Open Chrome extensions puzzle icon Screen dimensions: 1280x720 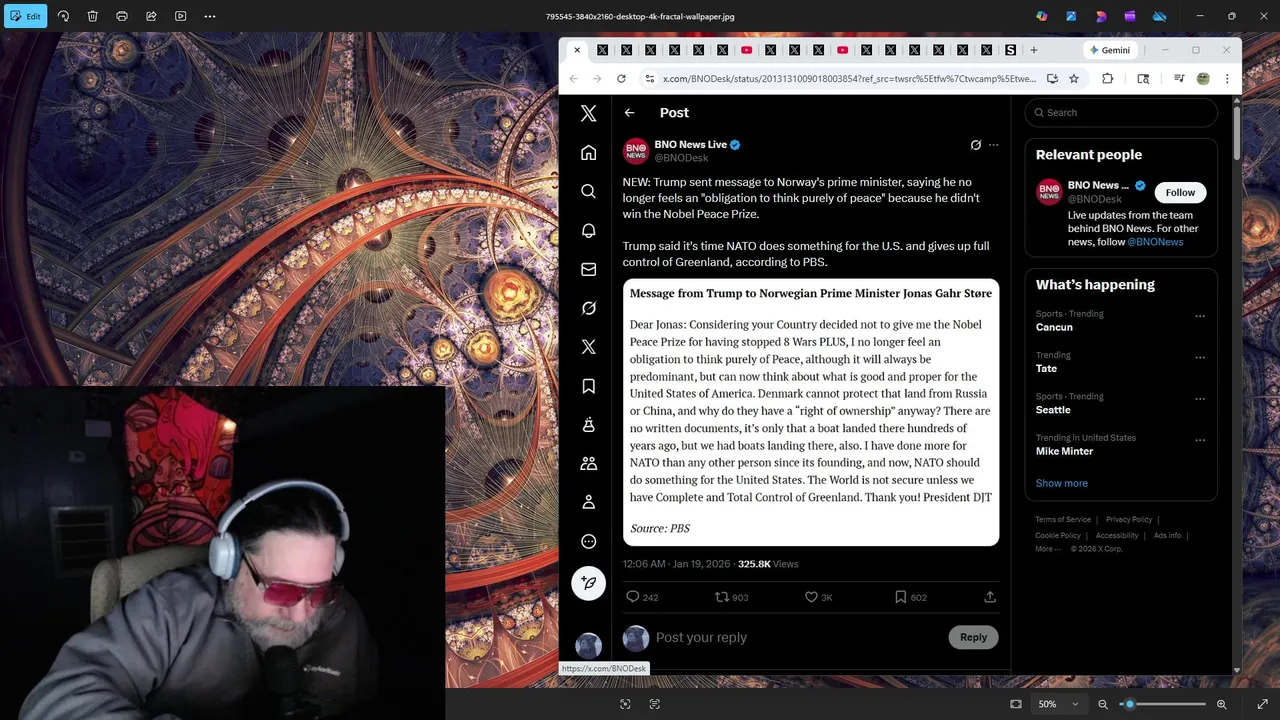tap(1108, 78)
